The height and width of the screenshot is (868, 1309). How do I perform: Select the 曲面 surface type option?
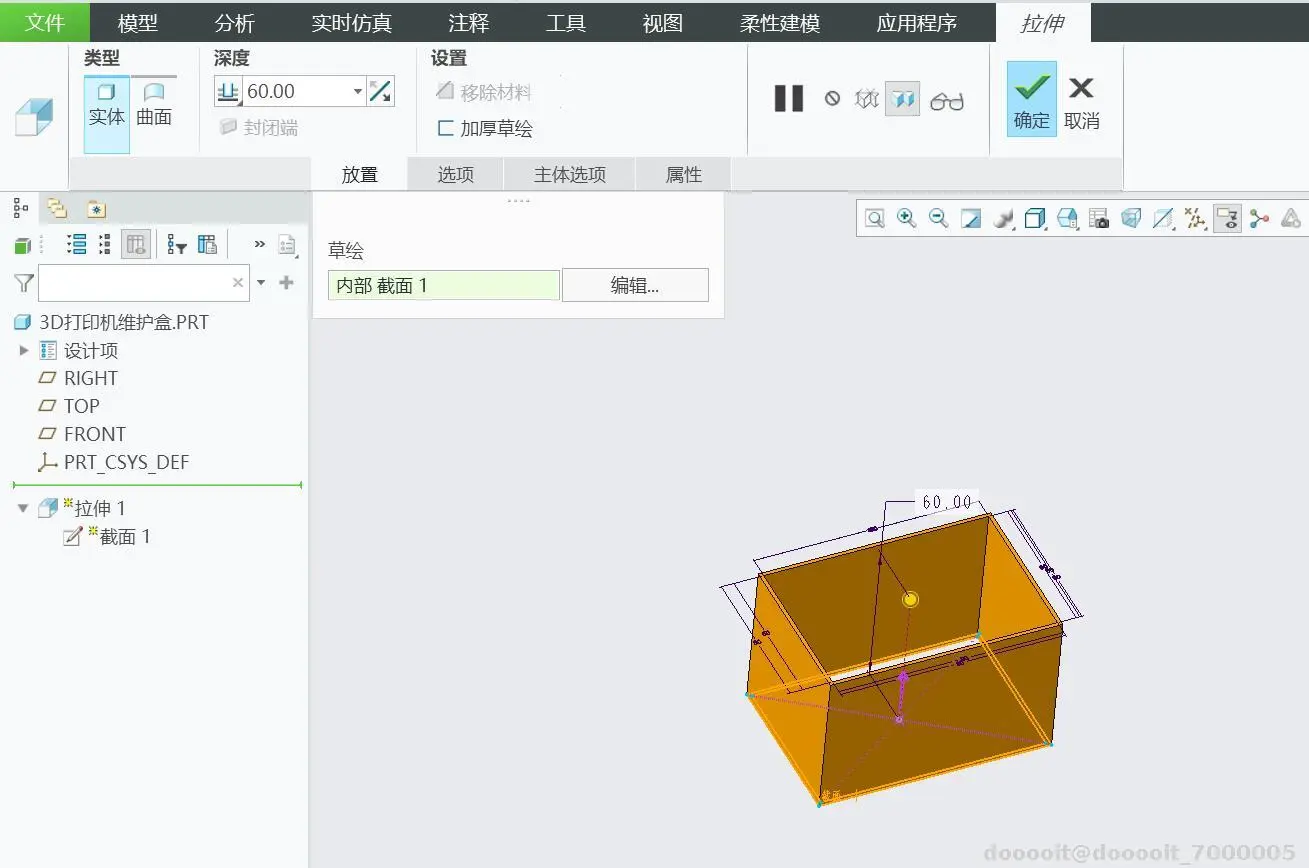[x=154, y=106]
